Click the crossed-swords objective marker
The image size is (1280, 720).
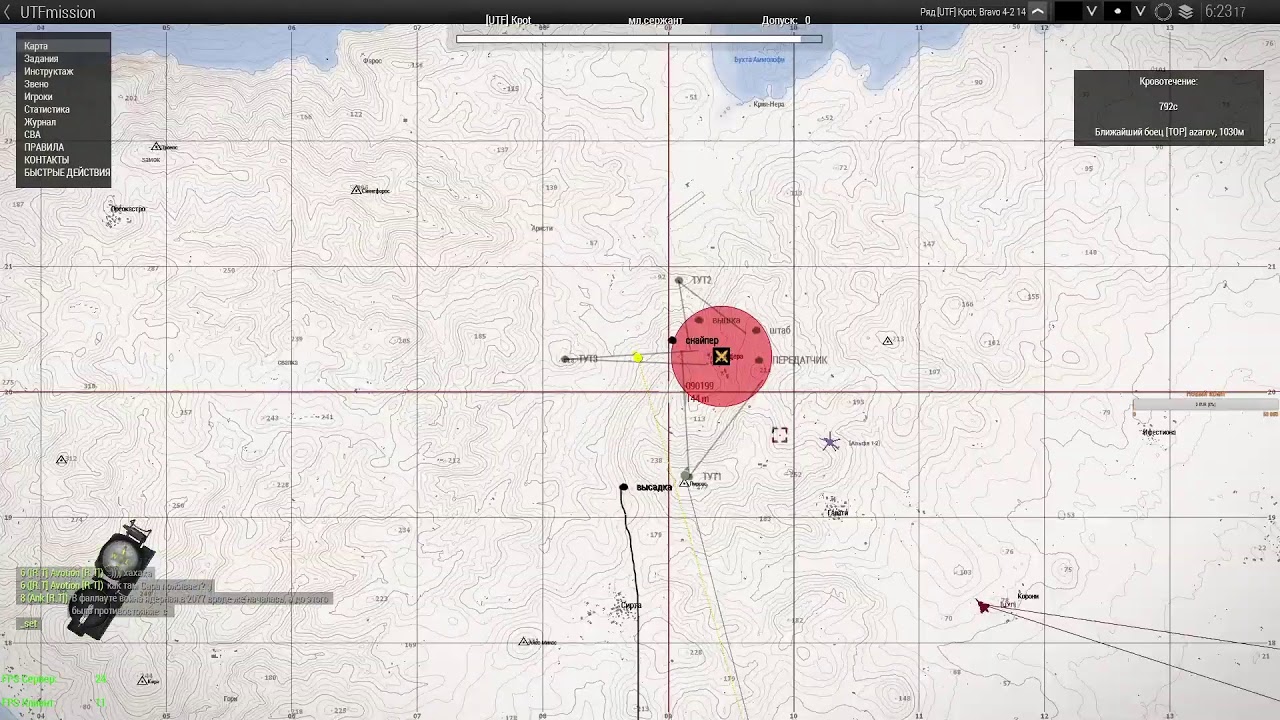(x=721, y=356)
